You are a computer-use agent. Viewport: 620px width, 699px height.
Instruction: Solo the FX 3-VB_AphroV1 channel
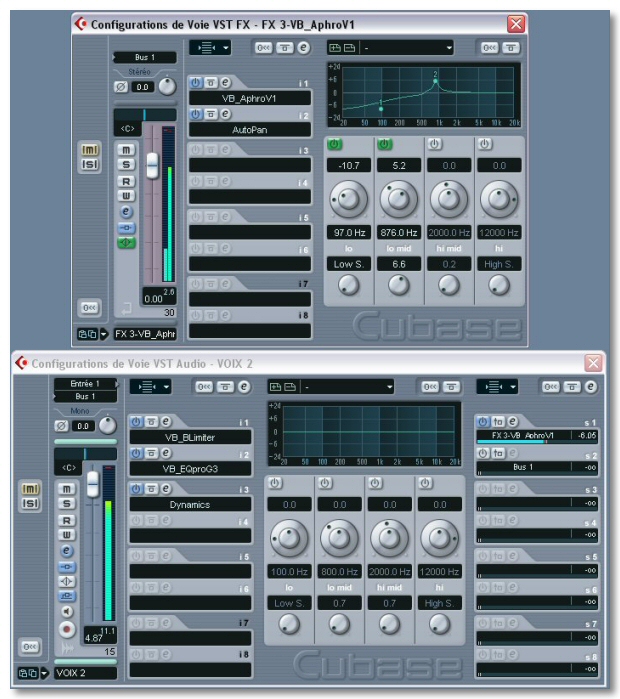point(126,164)
